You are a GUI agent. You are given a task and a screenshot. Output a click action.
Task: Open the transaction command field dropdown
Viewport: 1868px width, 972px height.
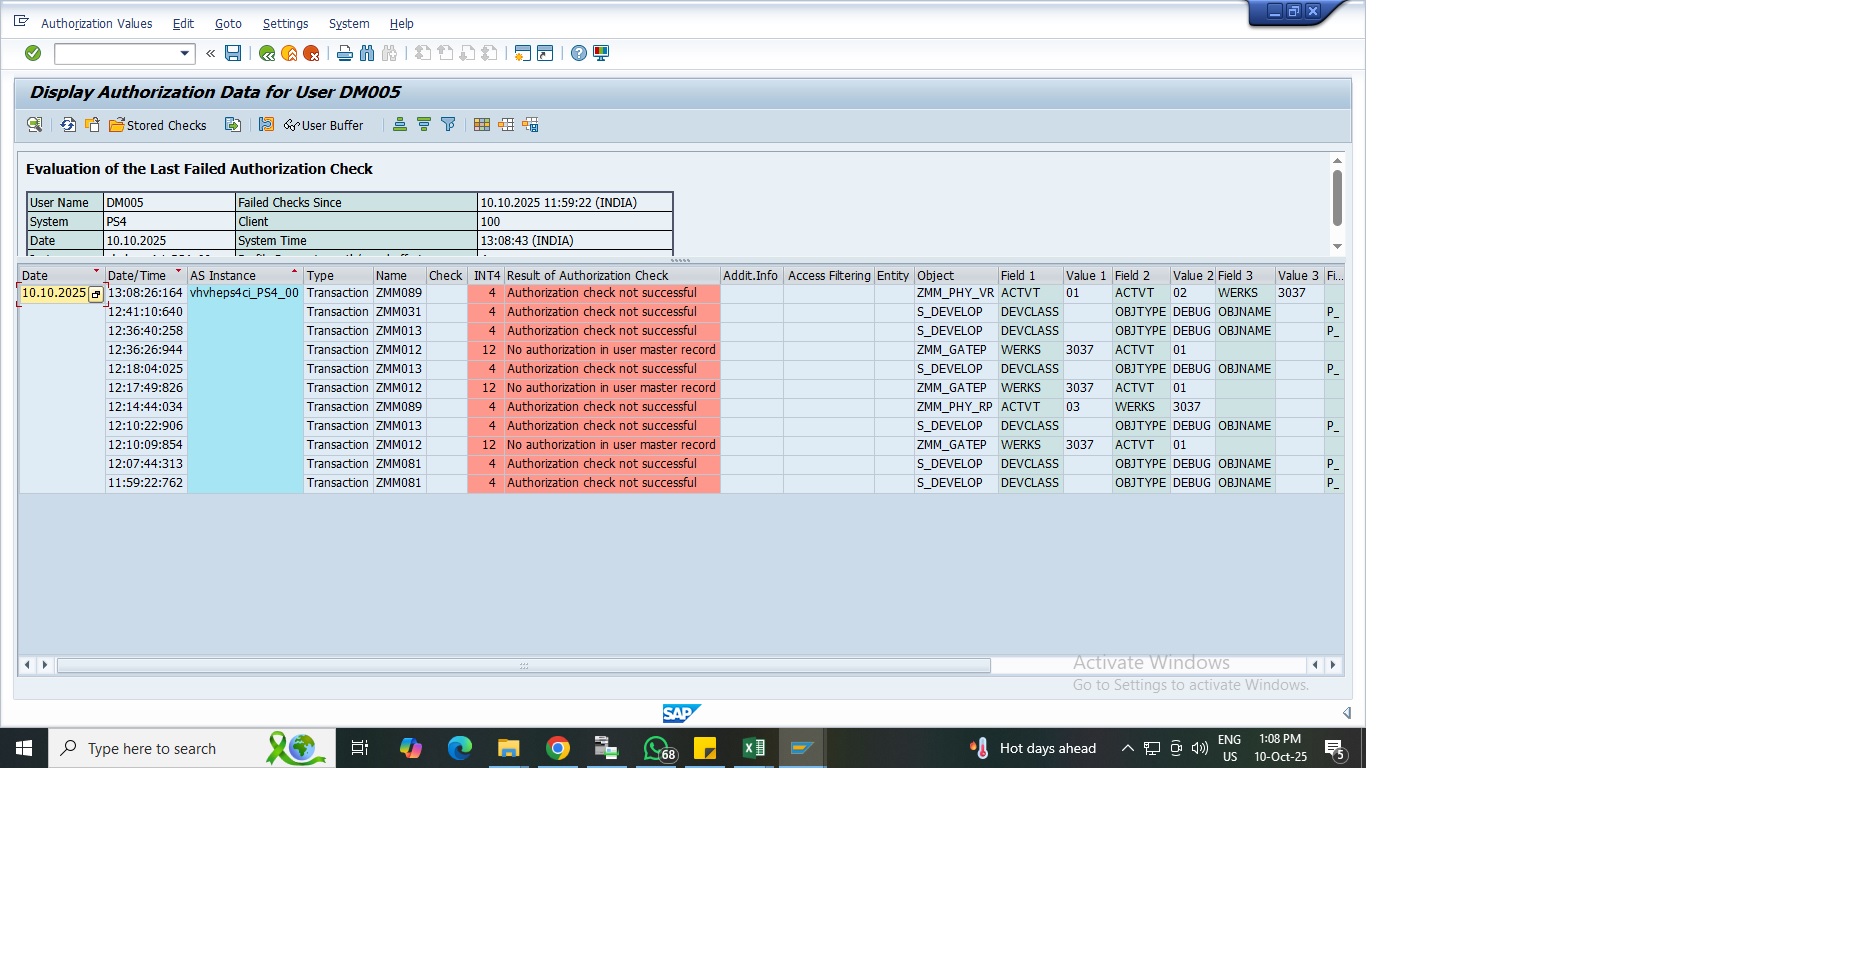tap(184, 53)
